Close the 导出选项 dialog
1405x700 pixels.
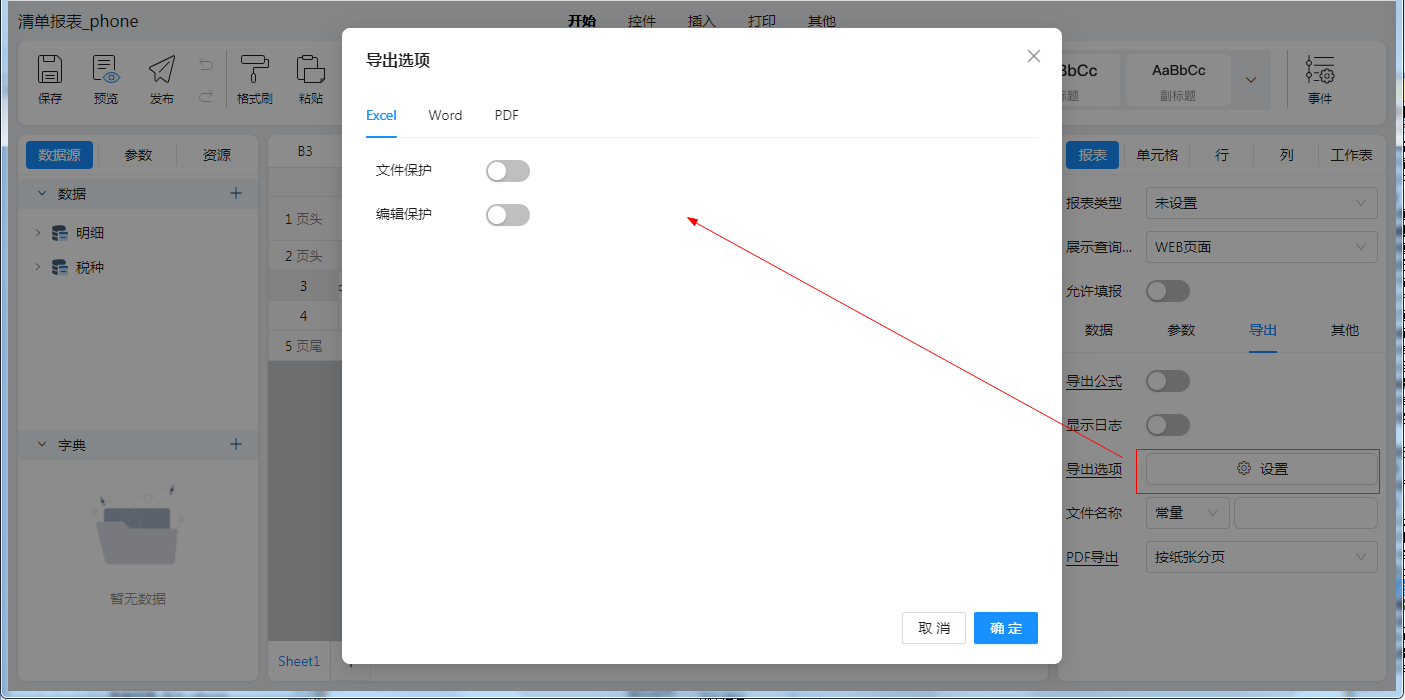click(x=1034, y=56)
